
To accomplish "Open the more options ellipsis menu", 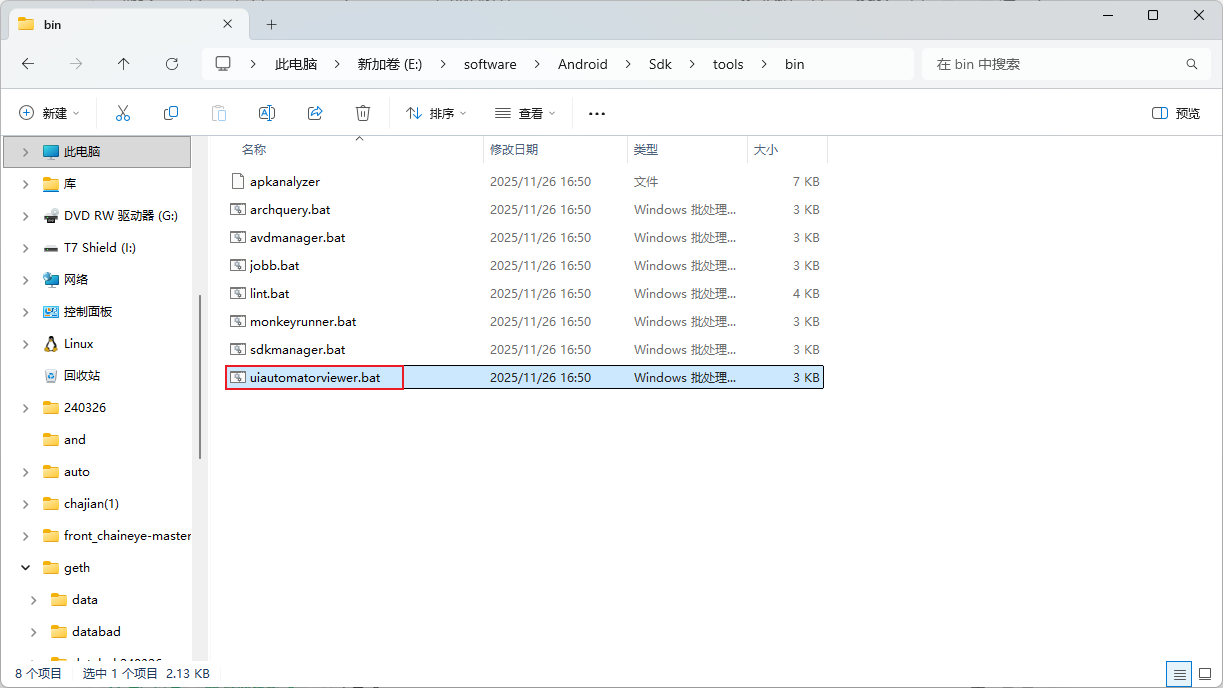I will 597,113.
